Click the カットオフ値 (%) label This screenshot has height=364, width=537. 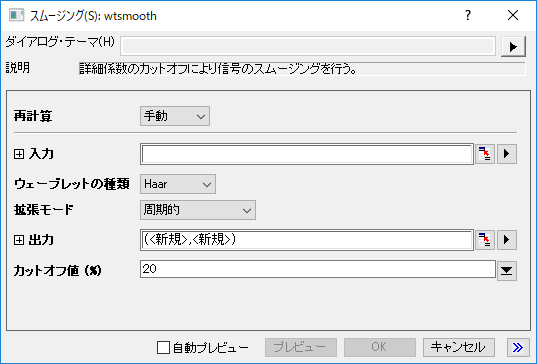point(58,271)
